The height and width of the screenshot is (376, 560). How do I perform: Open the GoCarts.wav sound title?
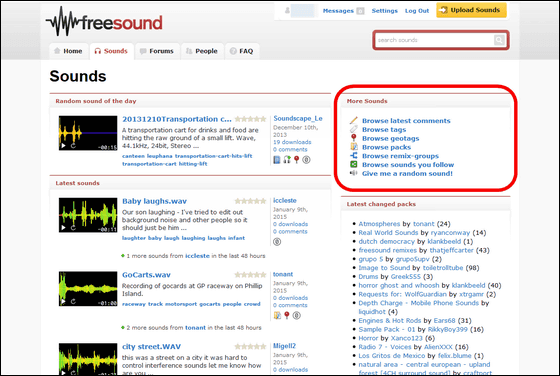[146, 275]
